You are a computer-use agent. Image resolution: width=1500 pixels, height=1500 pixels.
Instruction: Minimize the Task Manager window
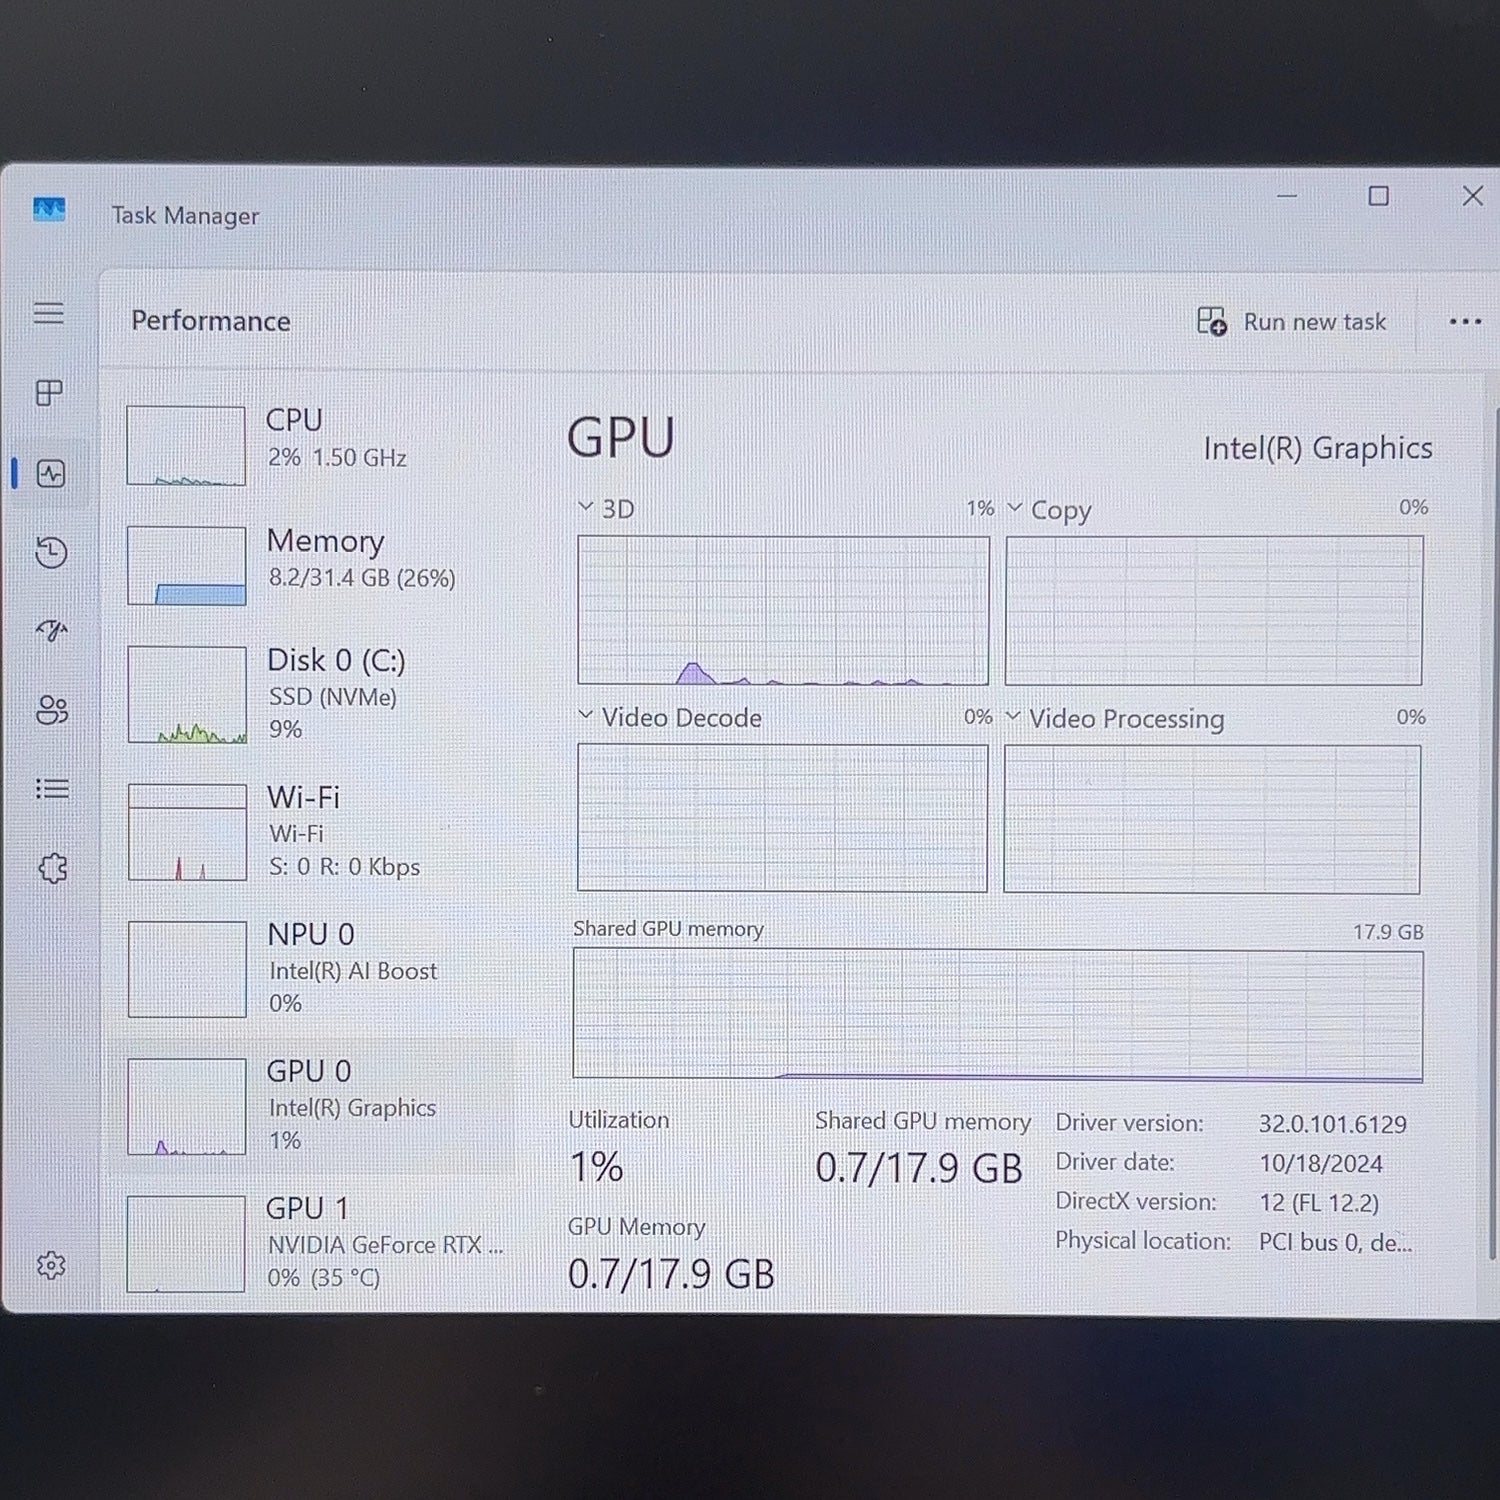coord(1287,196)
